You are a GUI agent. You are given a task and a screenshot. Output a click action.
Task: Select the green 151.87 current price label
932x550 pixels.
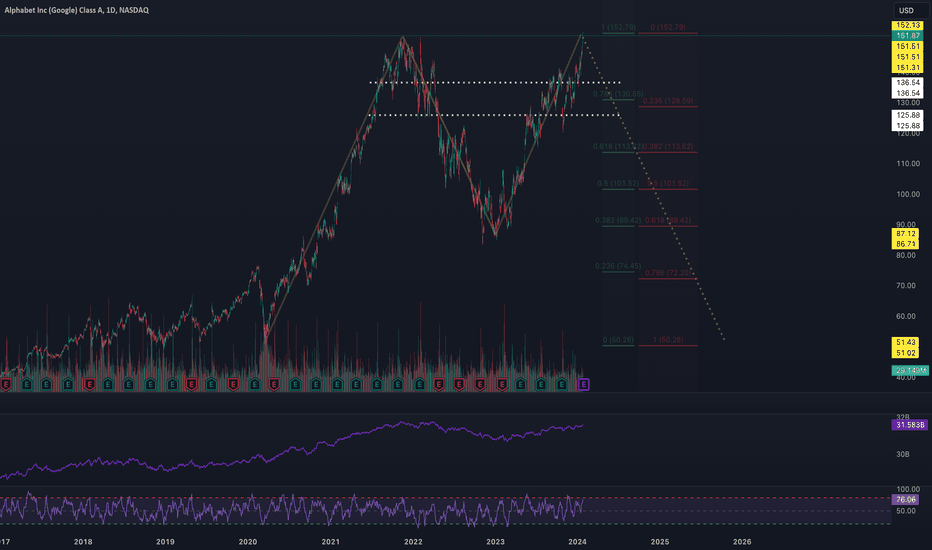(908, 36)
